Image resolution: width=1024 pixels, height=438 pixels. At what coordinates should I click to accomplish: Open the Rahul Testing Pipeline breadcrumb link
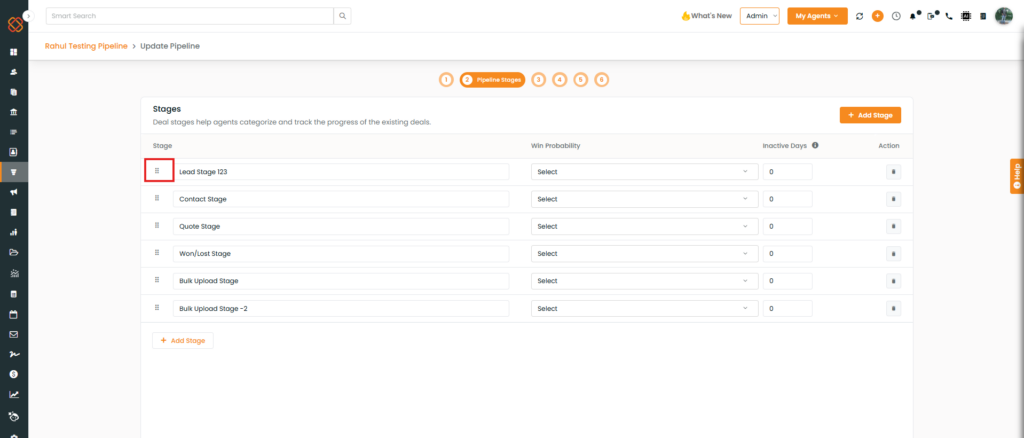coord(86,47)
